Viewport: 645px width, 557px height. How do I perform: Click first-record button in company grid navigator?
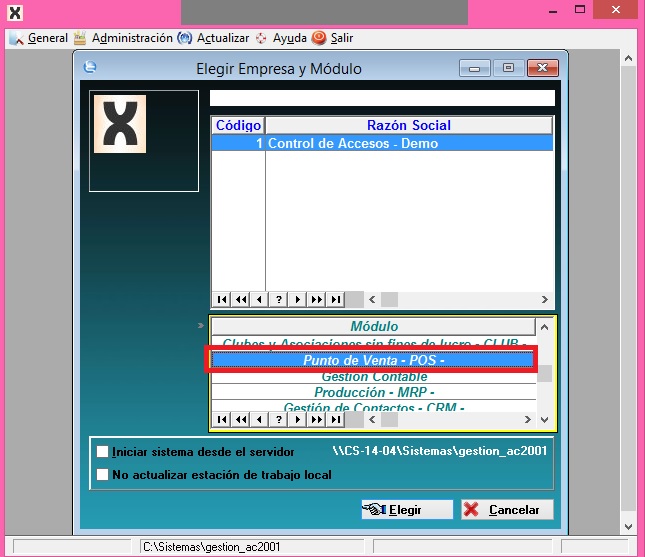coord(221,299)
